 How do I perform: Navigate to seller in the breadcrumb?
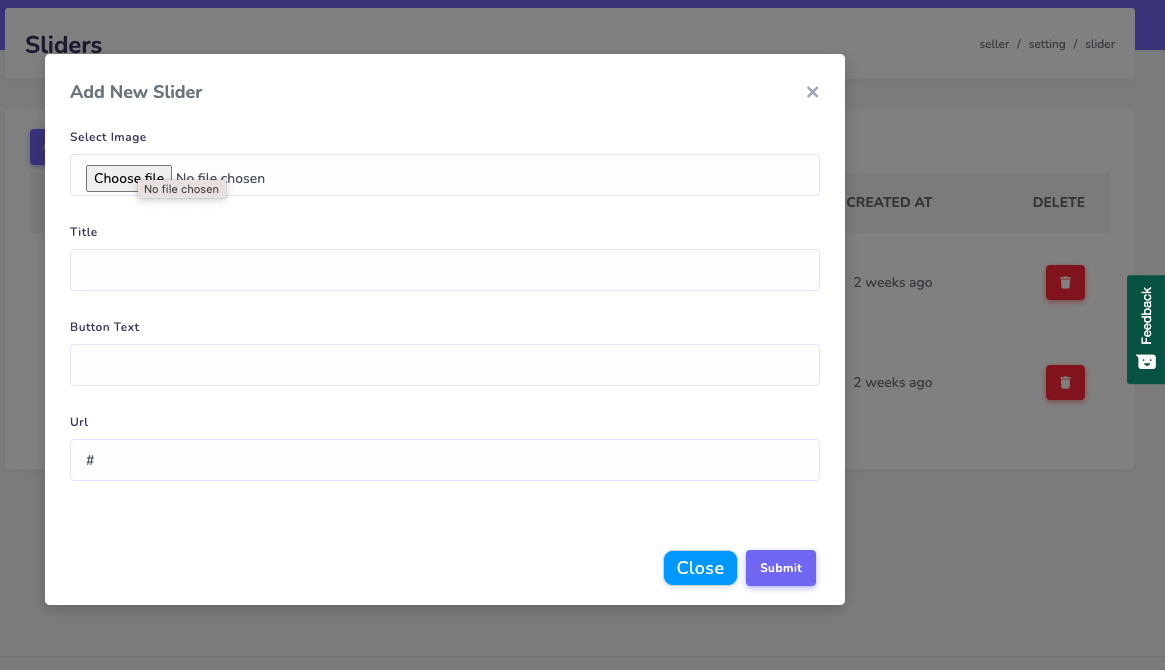point(994,44)
